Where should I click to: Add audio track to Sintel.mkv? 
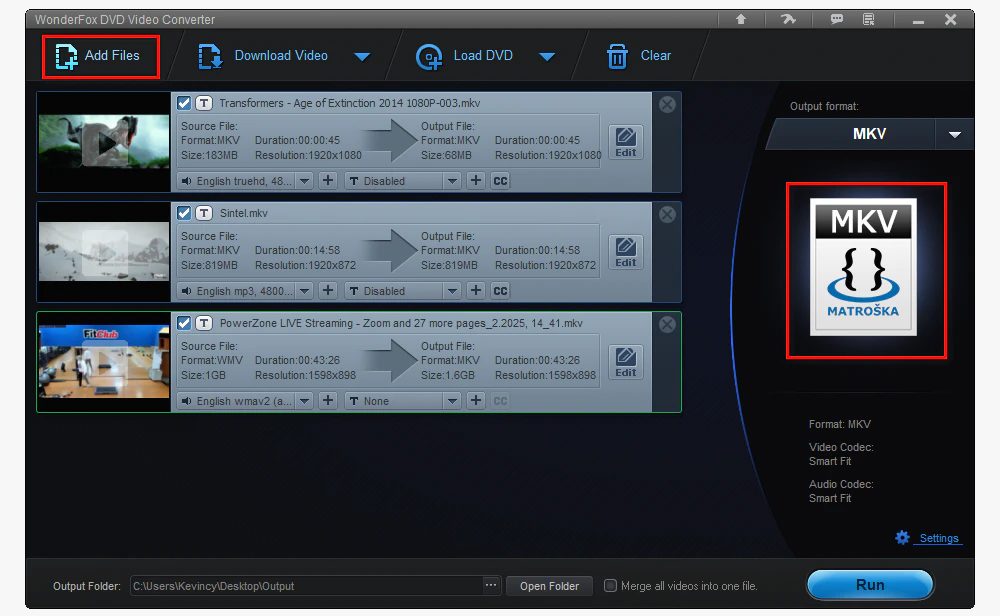click(x=328, y=291)
